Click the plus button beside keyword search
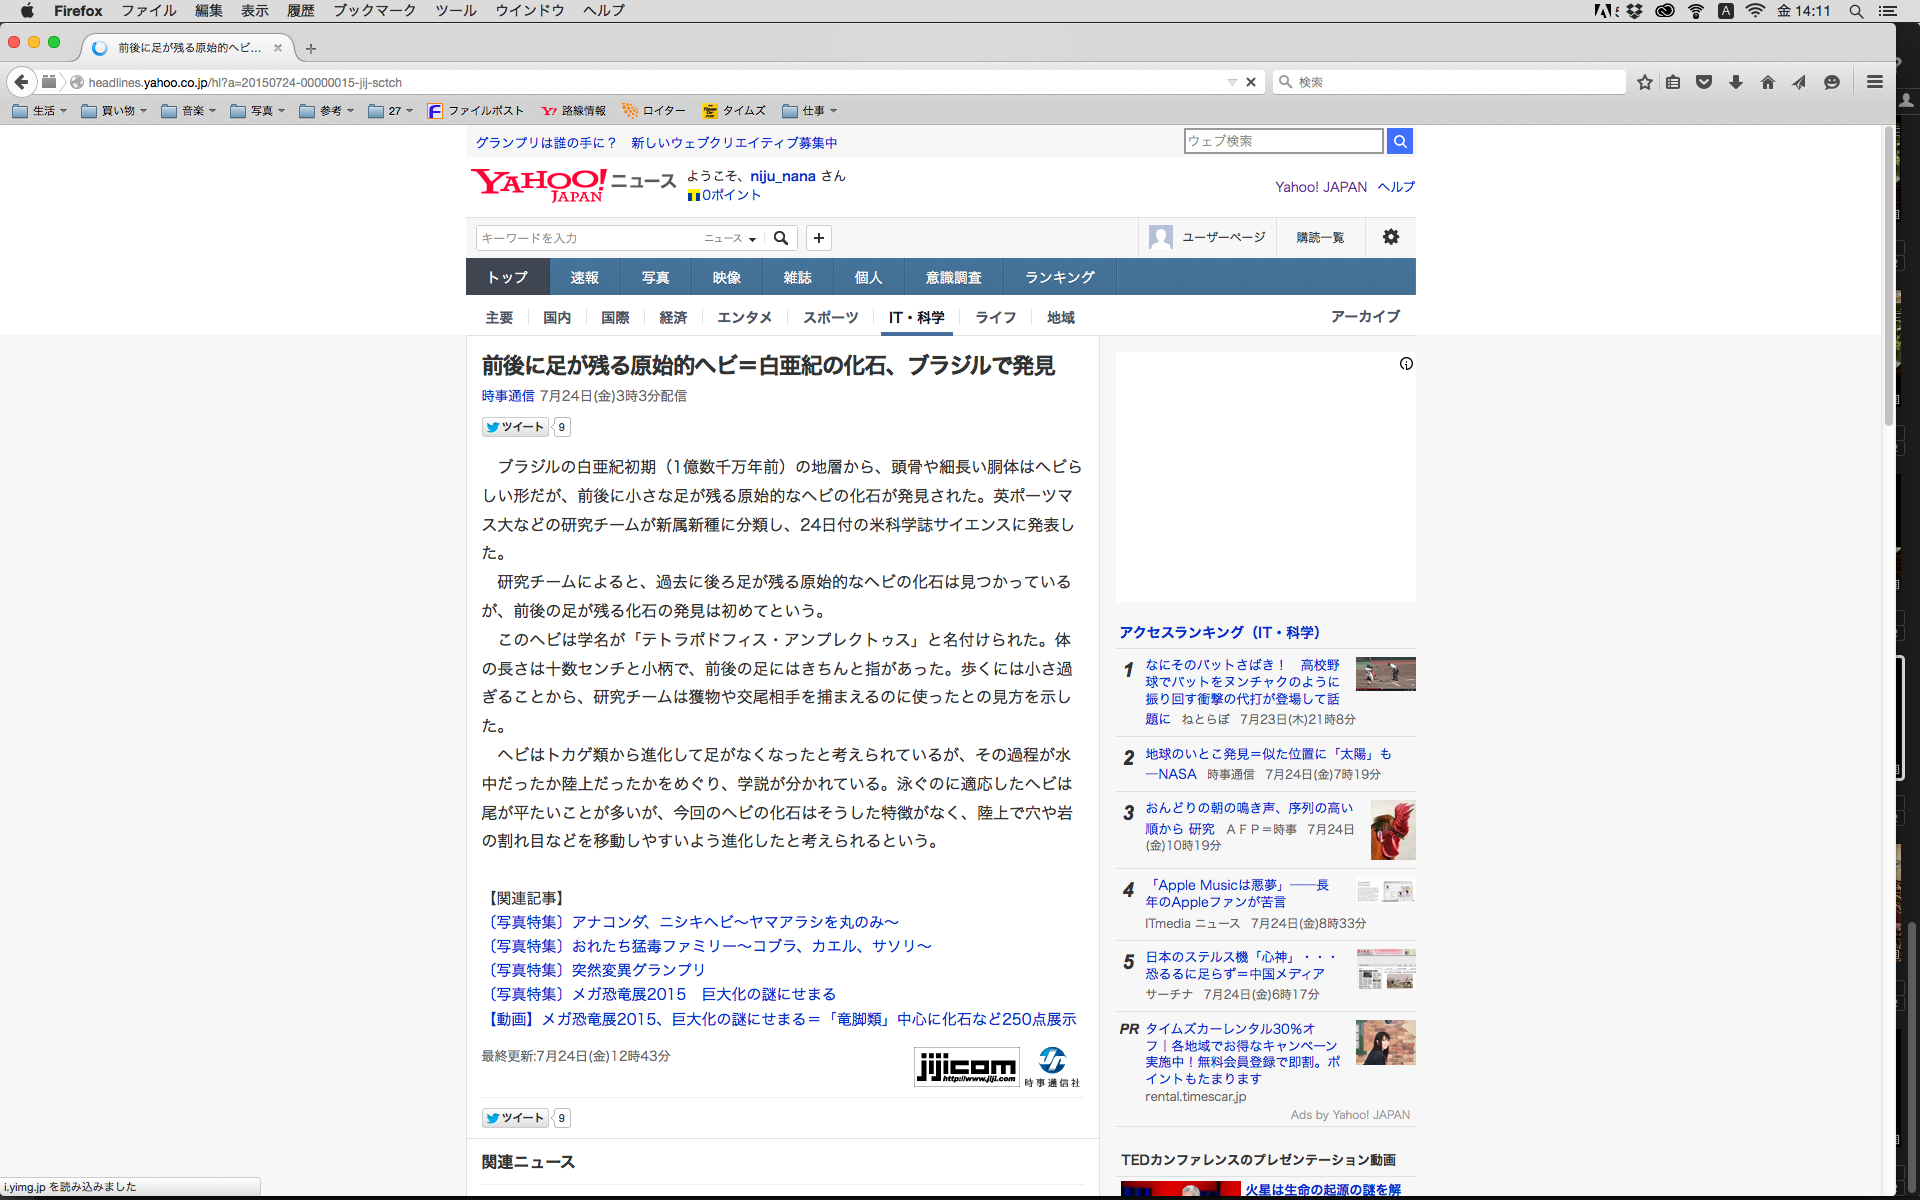 click(819, 238)
